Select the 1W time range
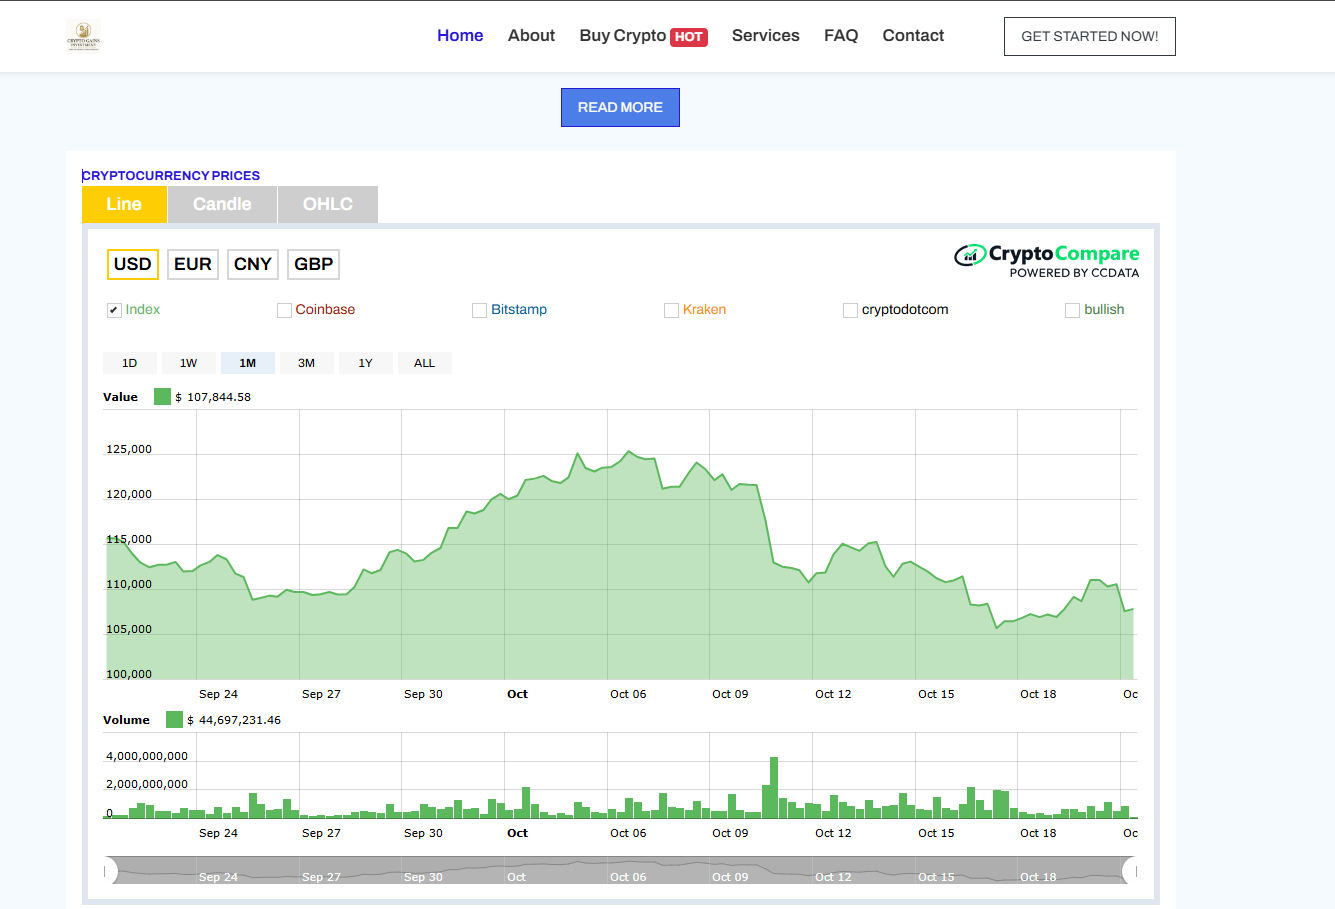 tap(188, 363)
